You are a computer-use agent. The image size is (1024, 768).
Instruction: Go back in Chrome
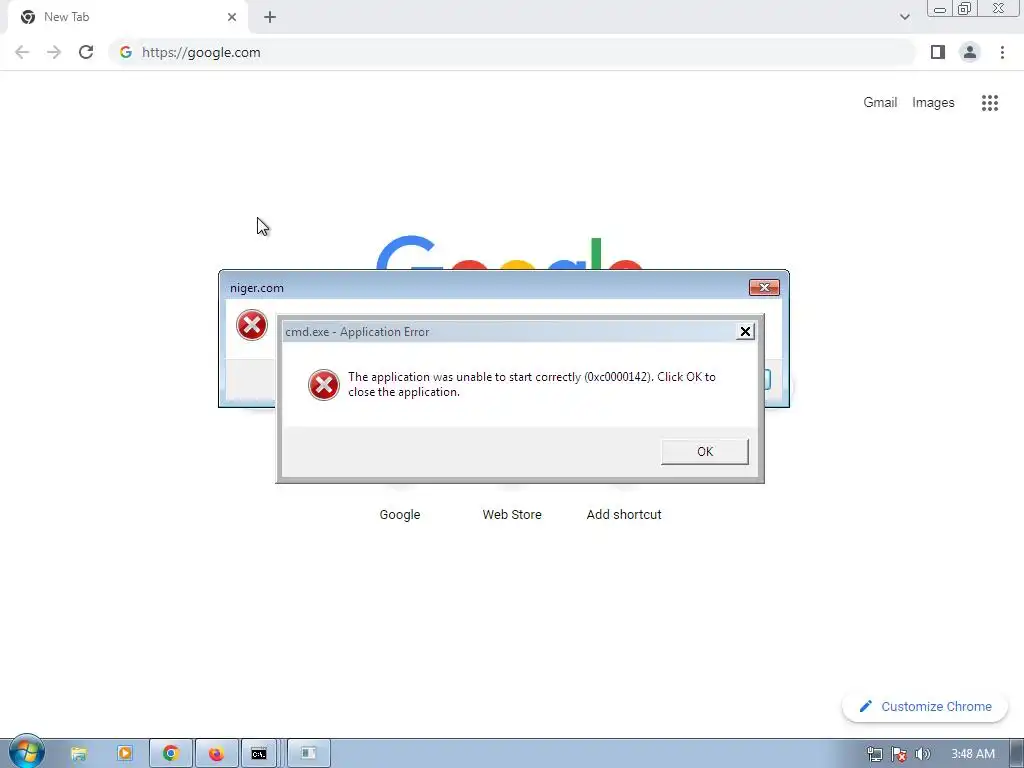point(22,52)
